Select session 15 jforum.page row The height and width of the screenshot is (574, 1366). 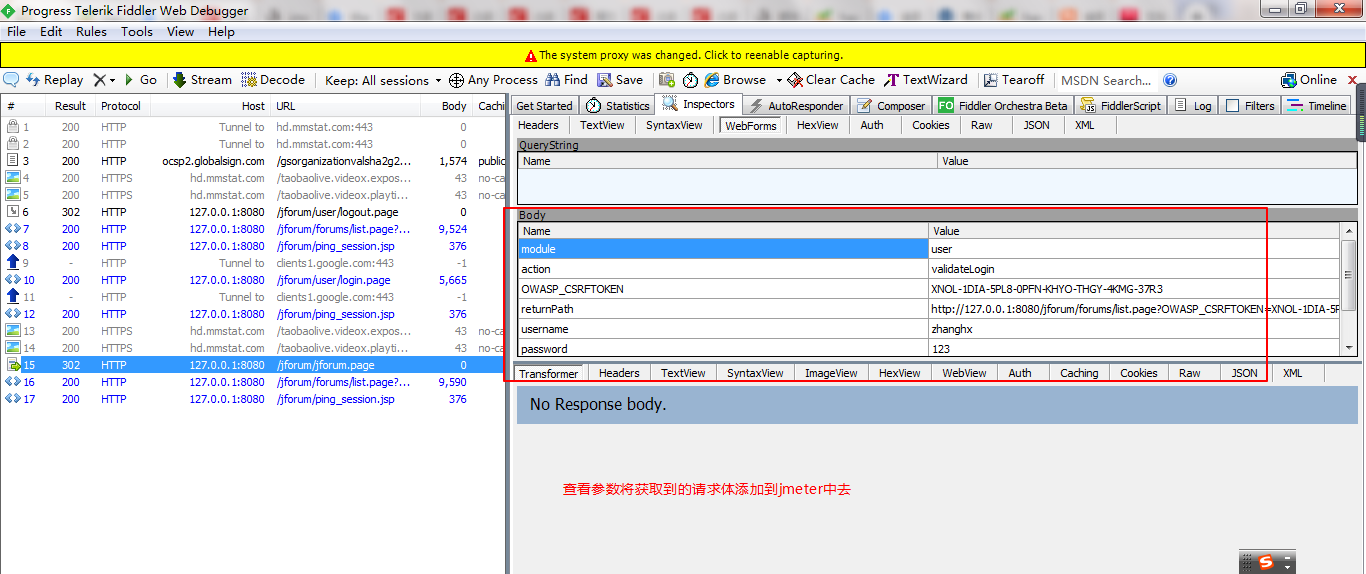click(x=254, y=365)
